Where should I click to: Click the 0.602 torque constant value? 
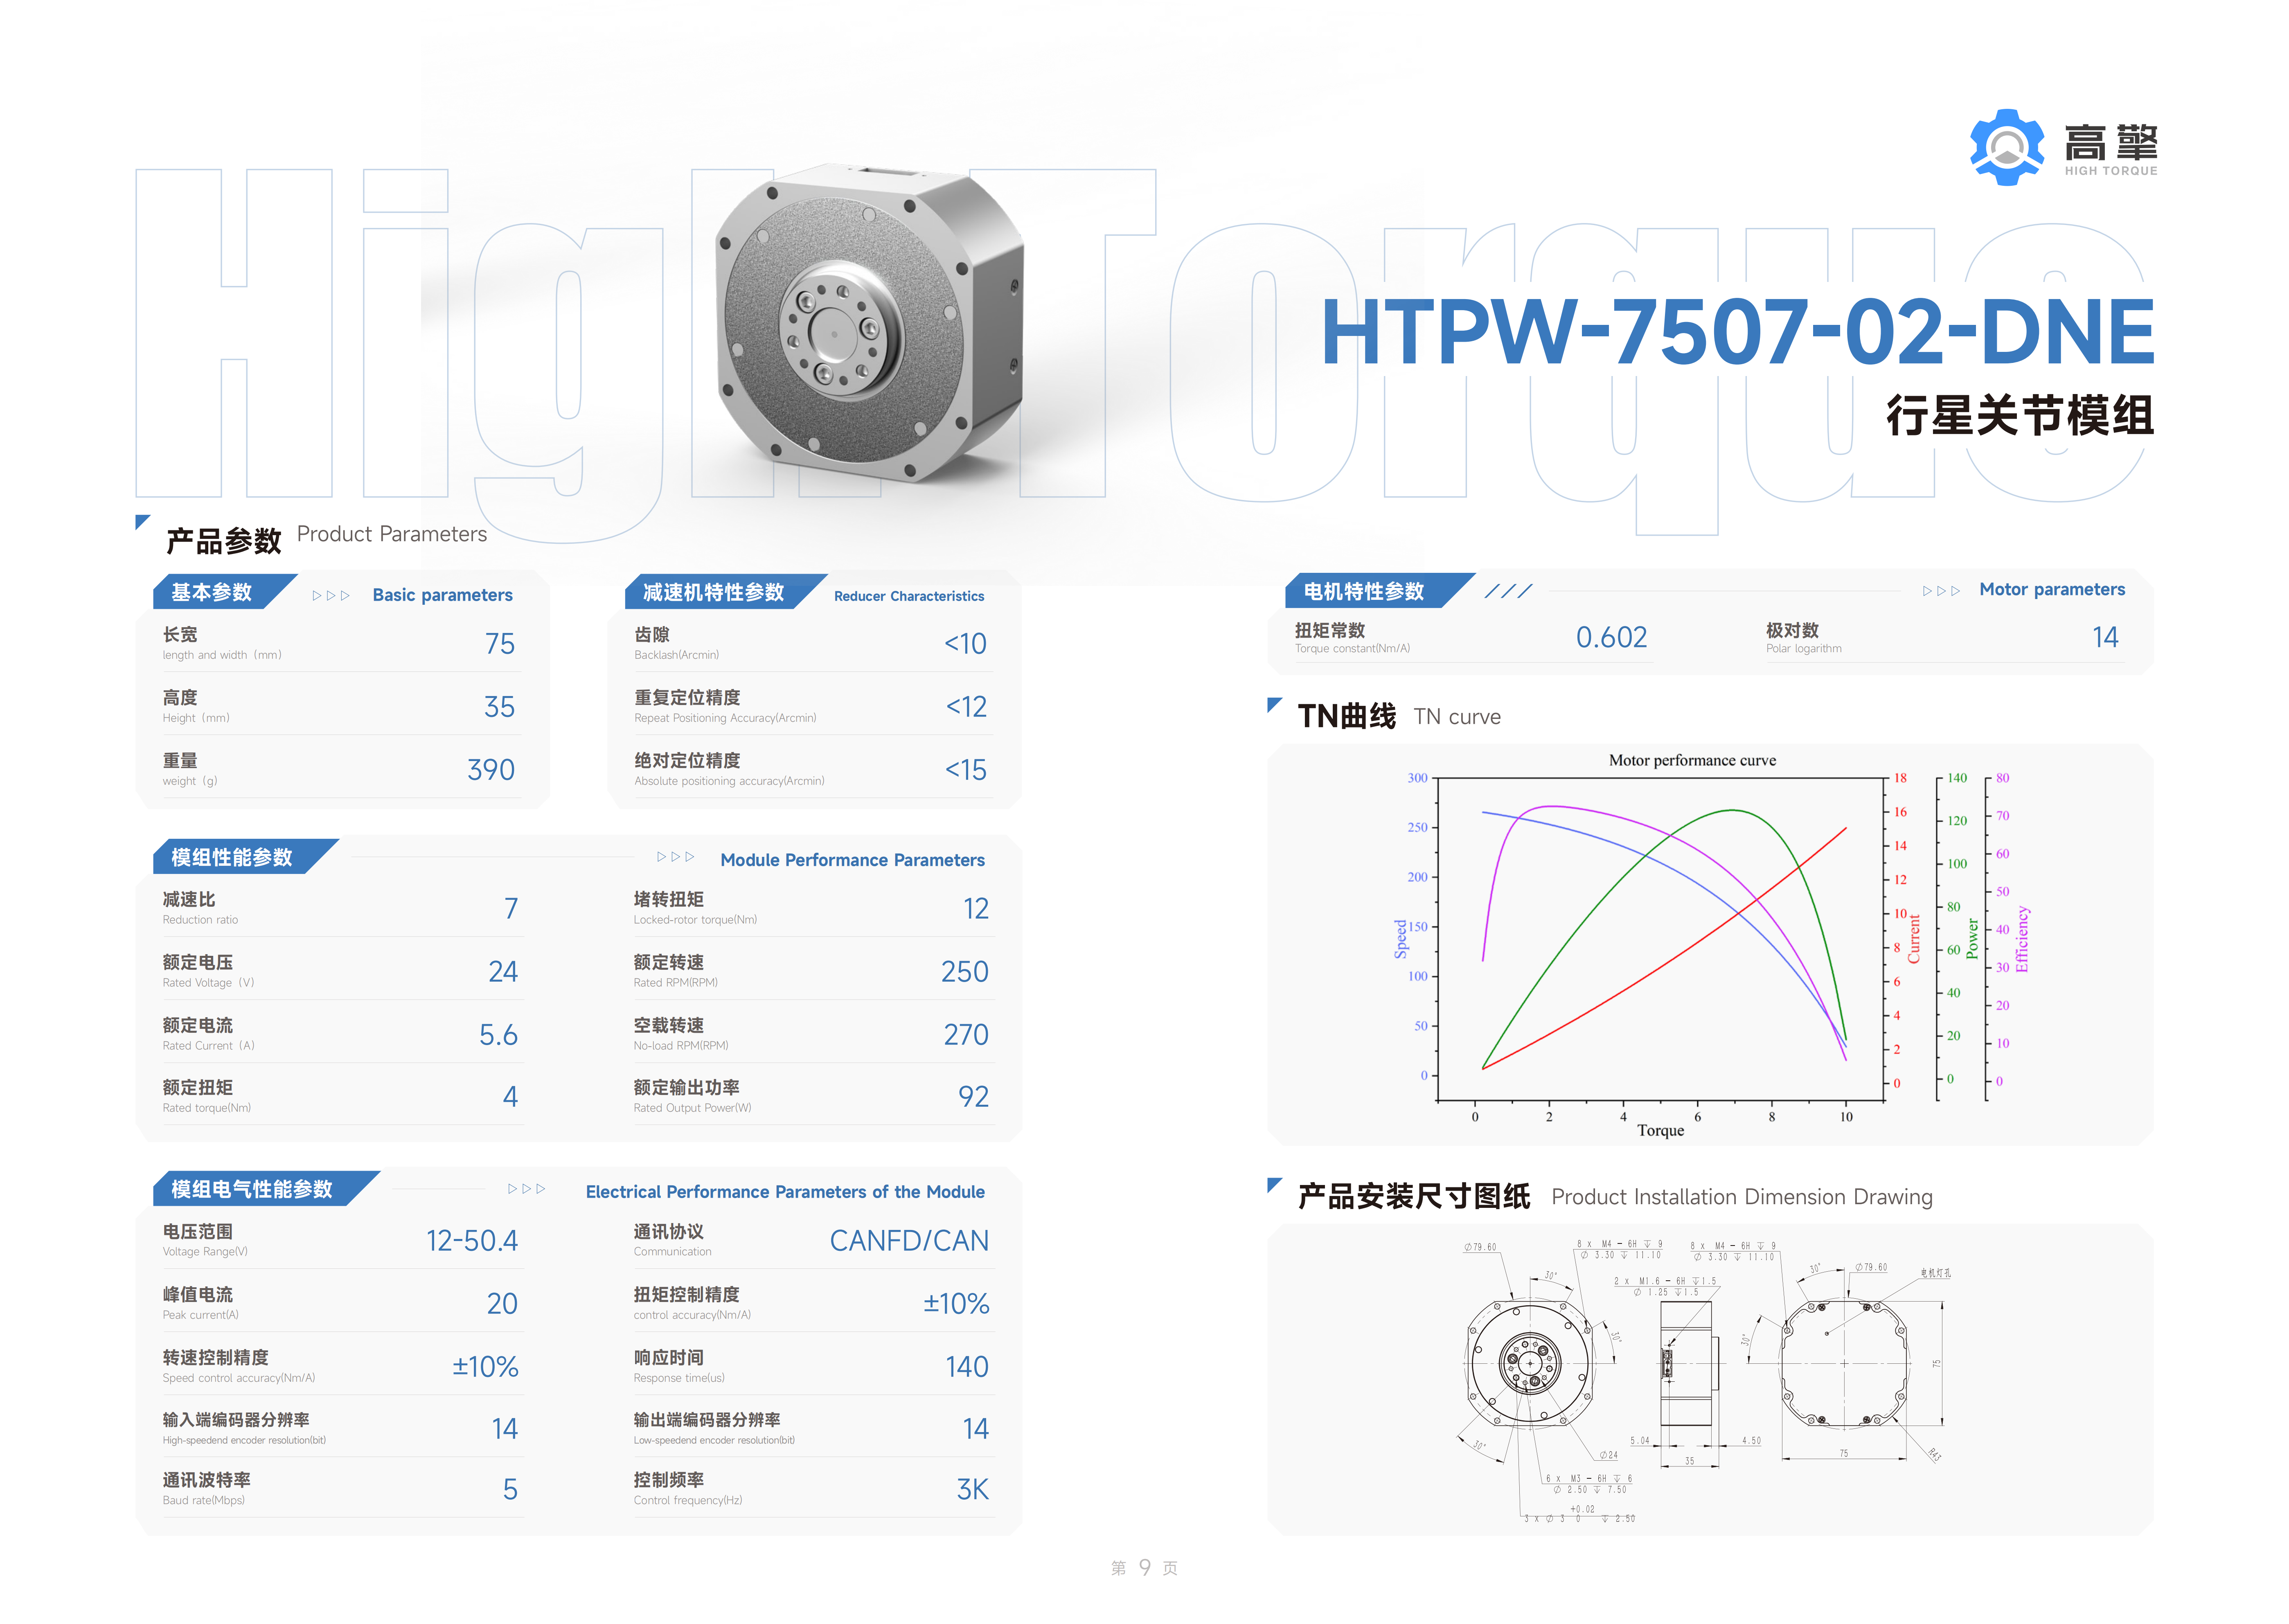click(x=1611, y=638)
